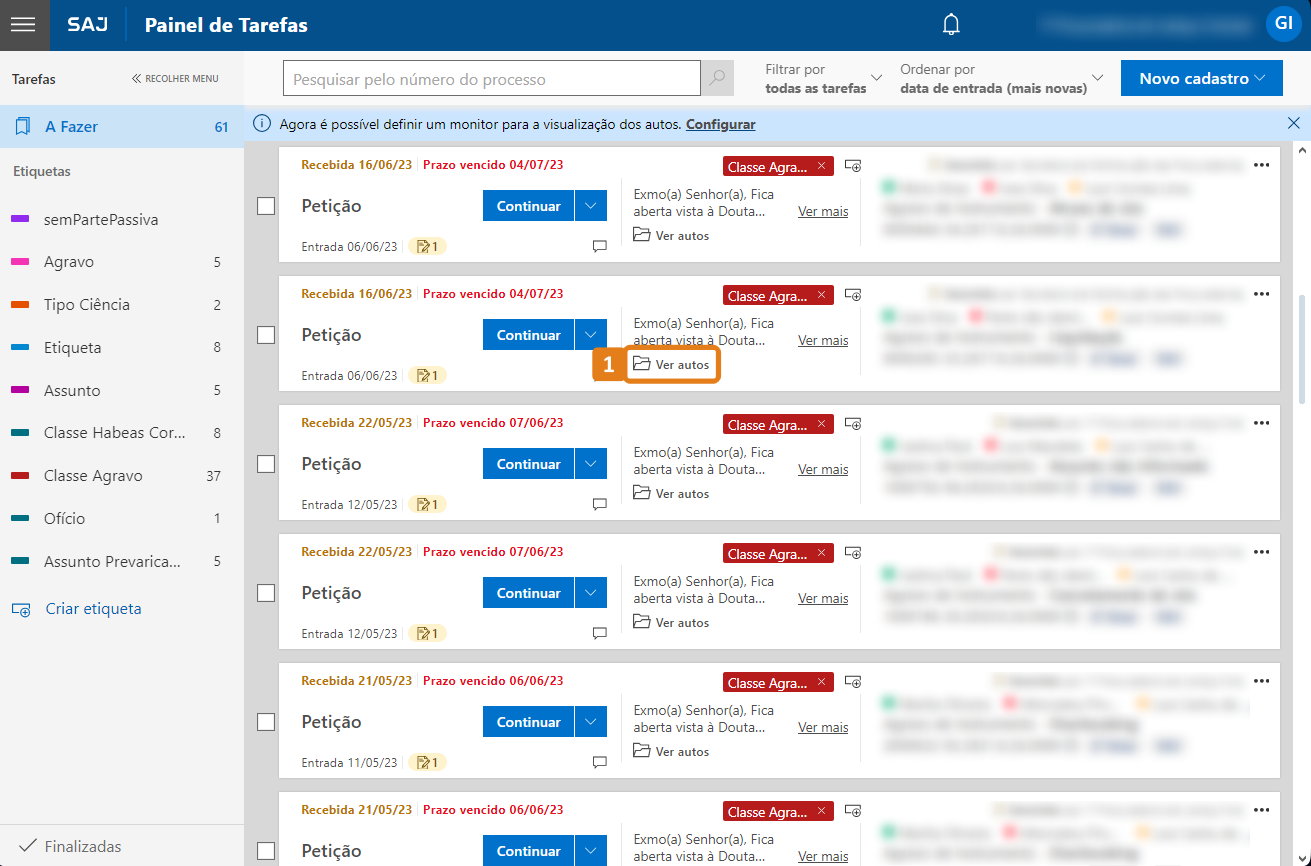This screenshot has height=866, width=1311.
Task: Check the fifth Petição task received 21/05/23
Action: [x=266, y=722]
